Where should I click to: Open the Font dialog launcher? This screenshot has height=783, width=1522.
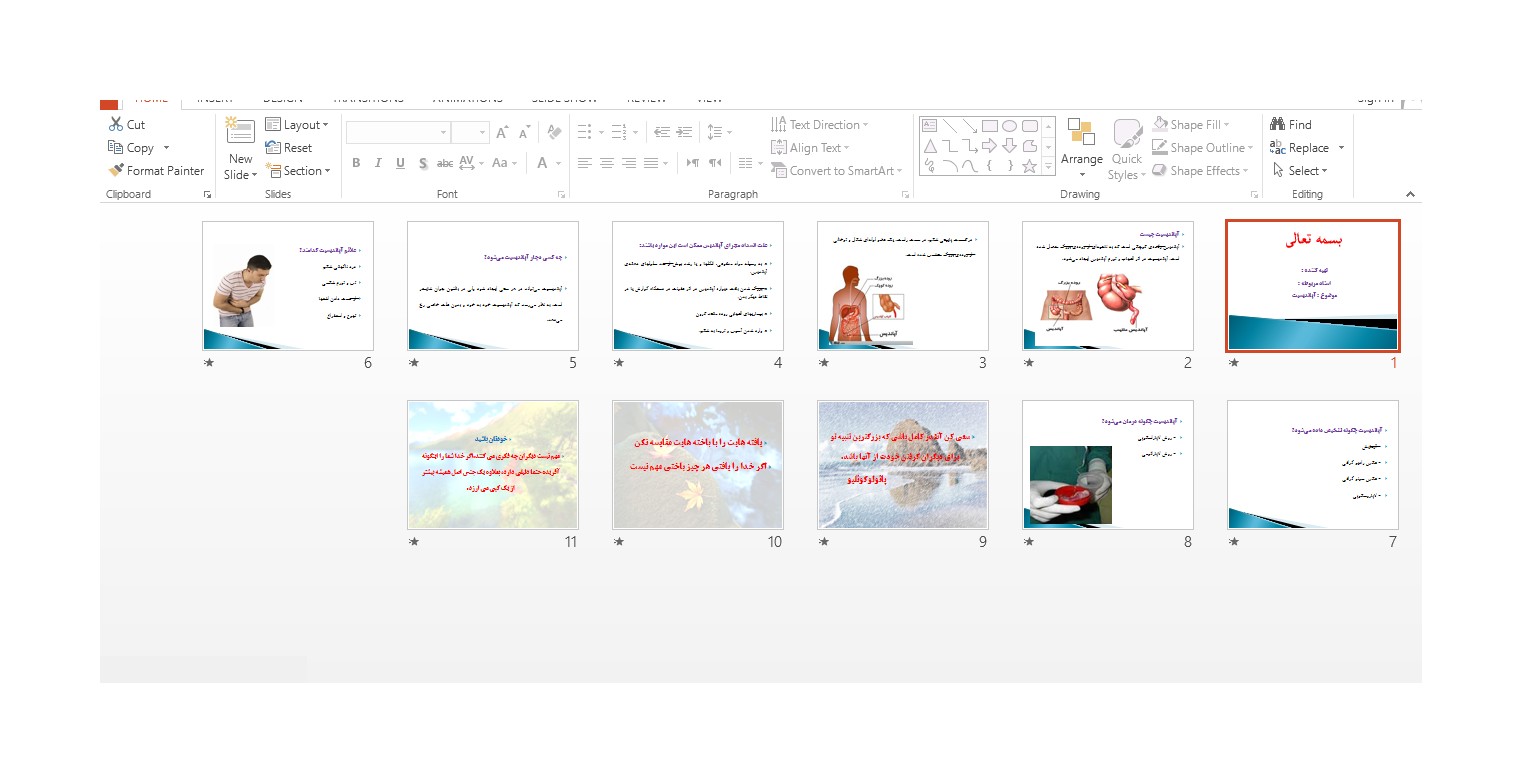pos(561,195)
